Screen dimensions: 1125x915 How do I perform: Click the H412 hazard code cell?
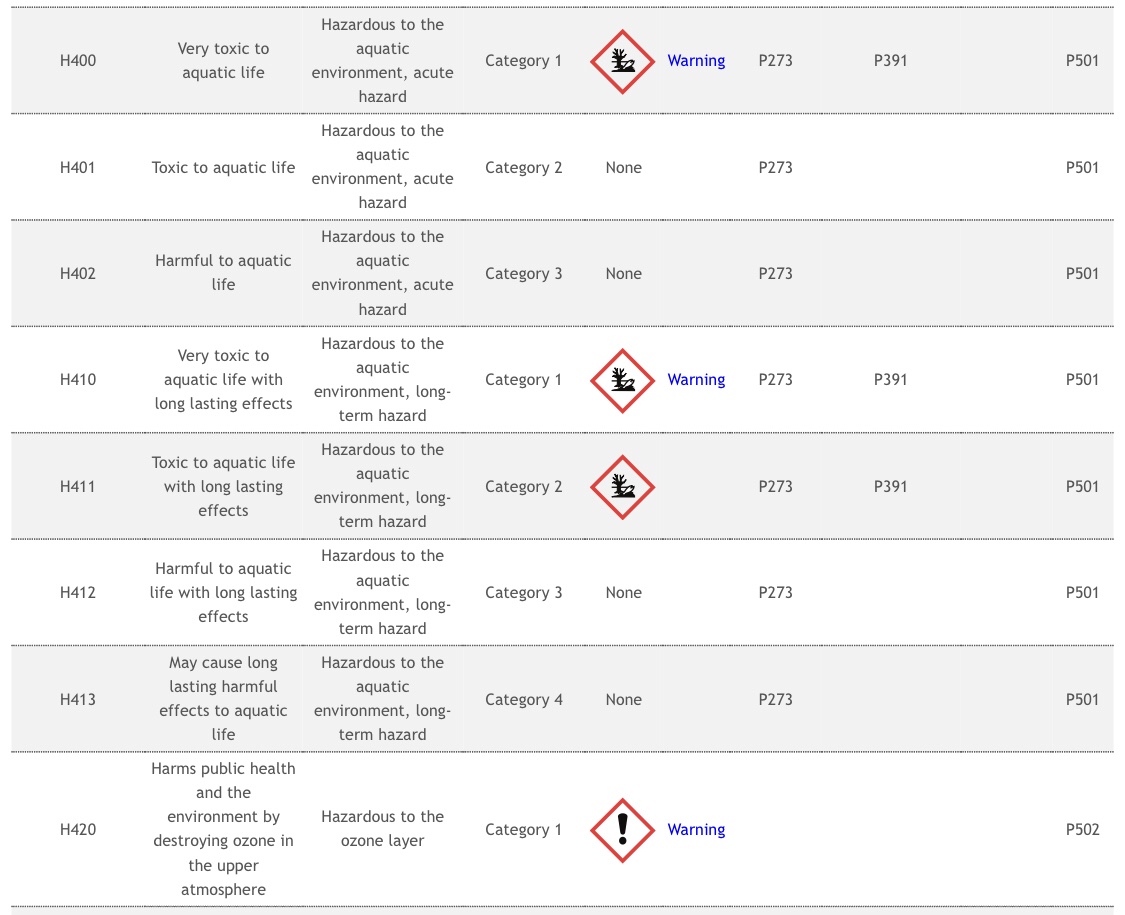(78, 593)
